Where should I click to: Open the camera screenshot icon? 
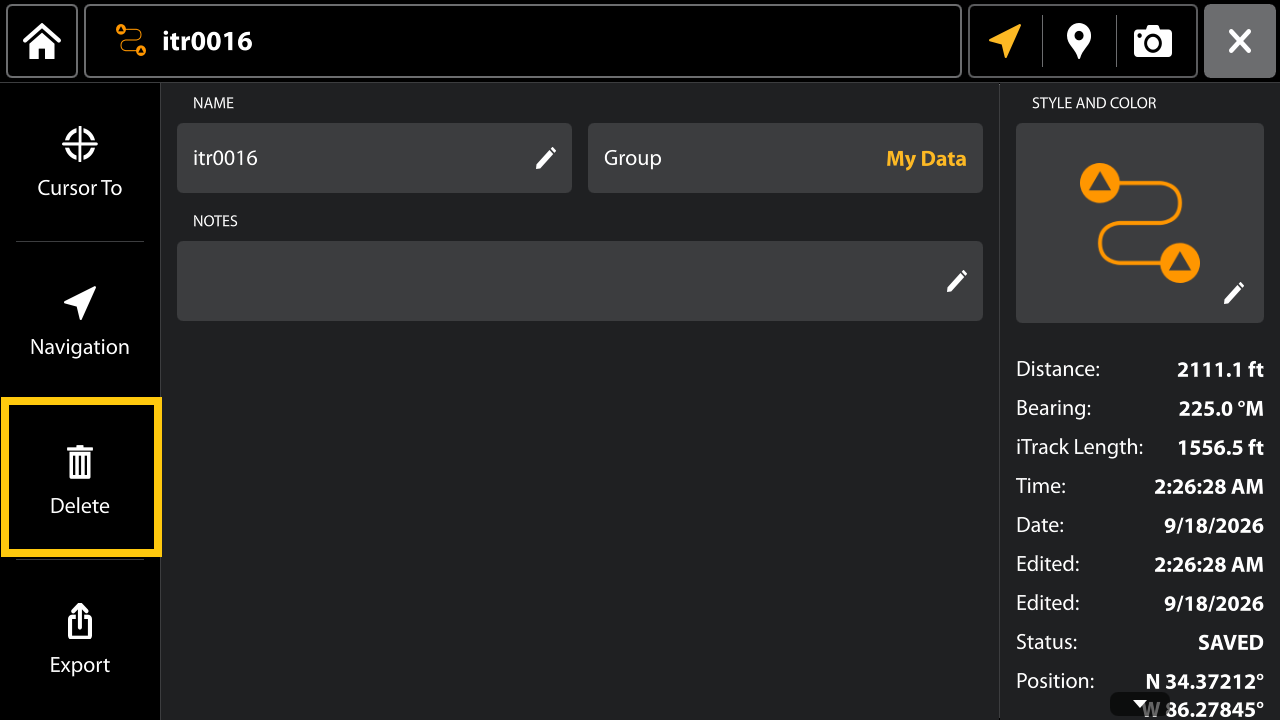tap(1152, 41)
